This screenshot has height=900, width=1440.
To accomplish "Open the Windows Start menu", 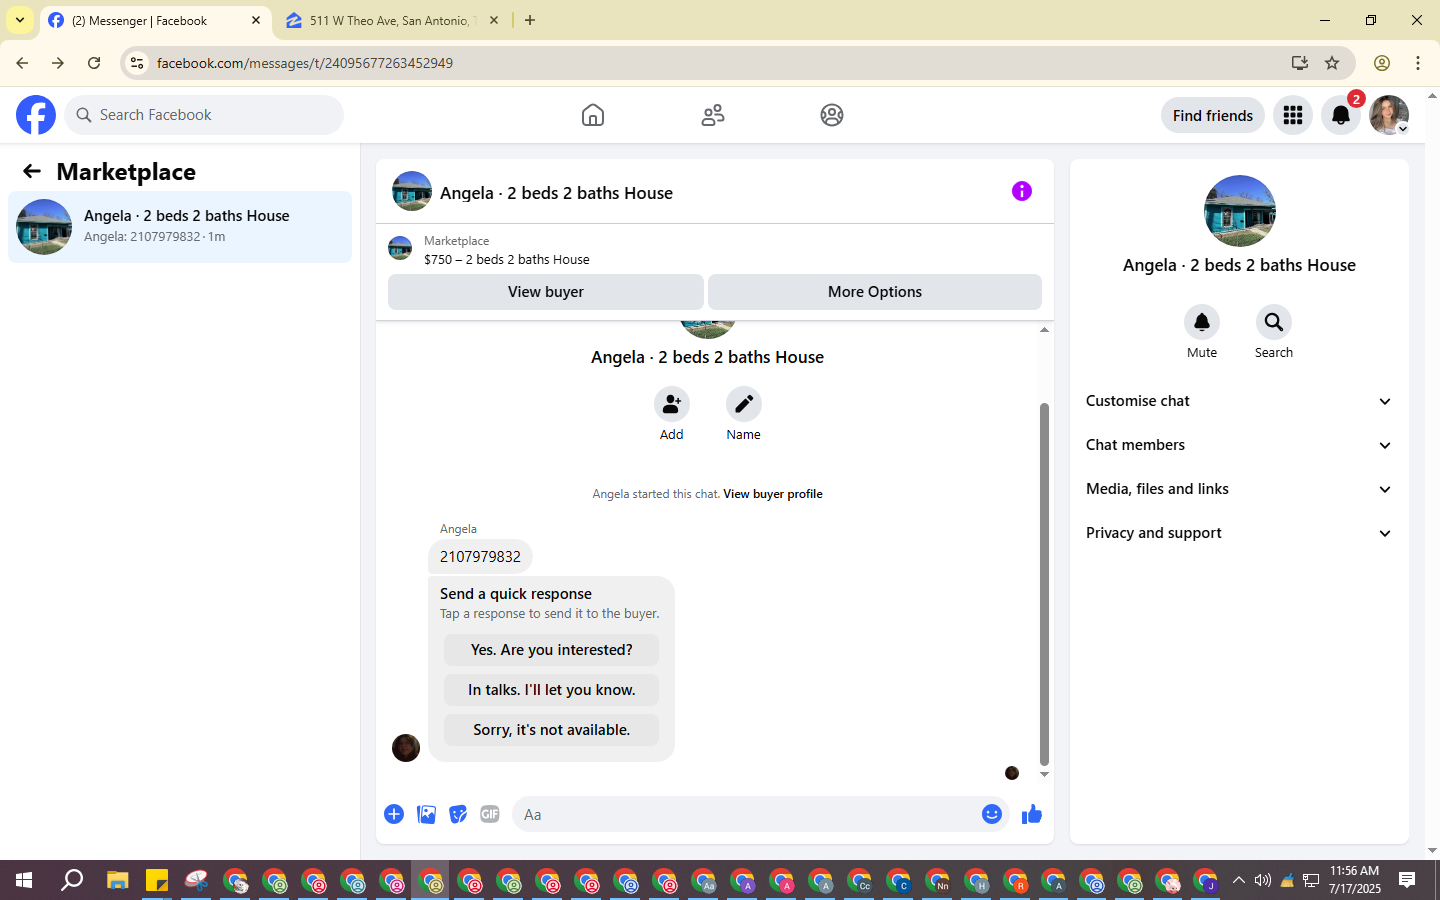I will (24, 880).
